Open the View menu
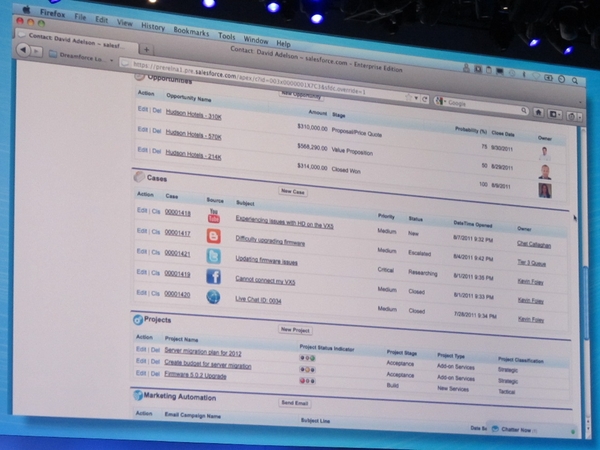The height and width of the screenshot is (450, 600). 125,23
